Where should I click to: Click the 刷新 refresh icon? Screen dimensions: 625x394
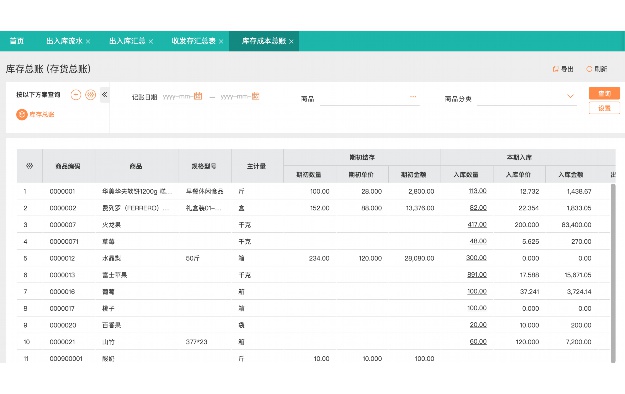pyautogui.click(x=589, y=69)
